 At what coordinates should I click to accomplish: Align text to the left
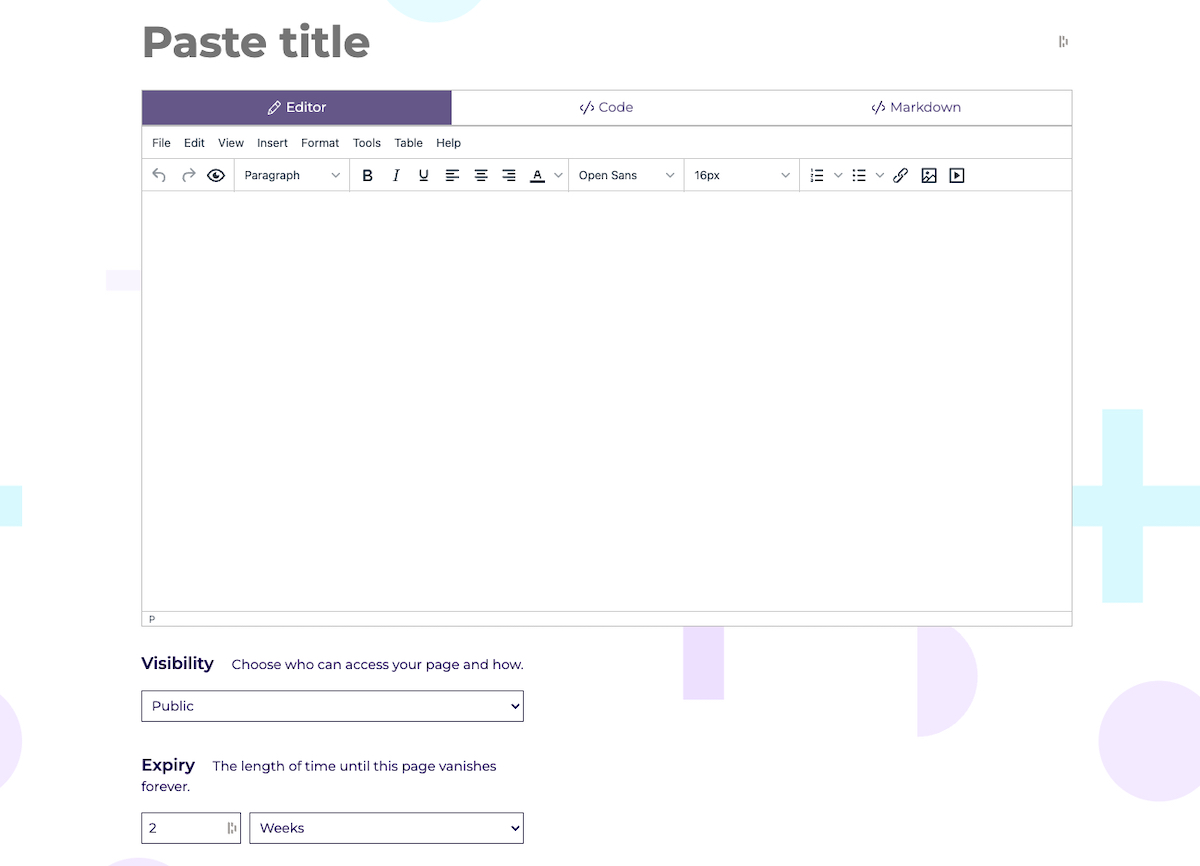click(453, 175)
